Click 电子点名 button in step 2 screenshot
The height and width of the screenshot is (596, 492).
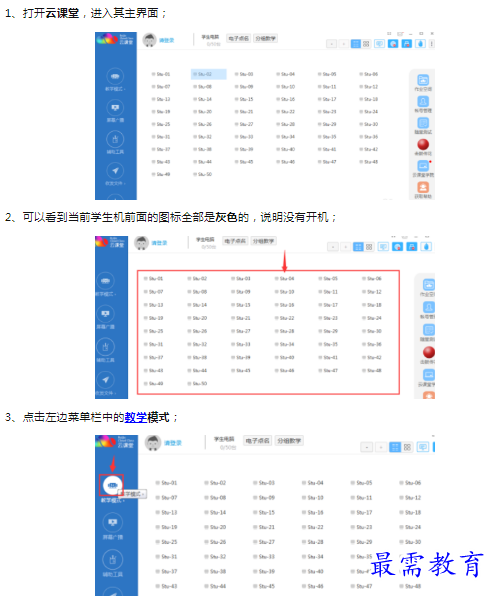click(235, 241)
